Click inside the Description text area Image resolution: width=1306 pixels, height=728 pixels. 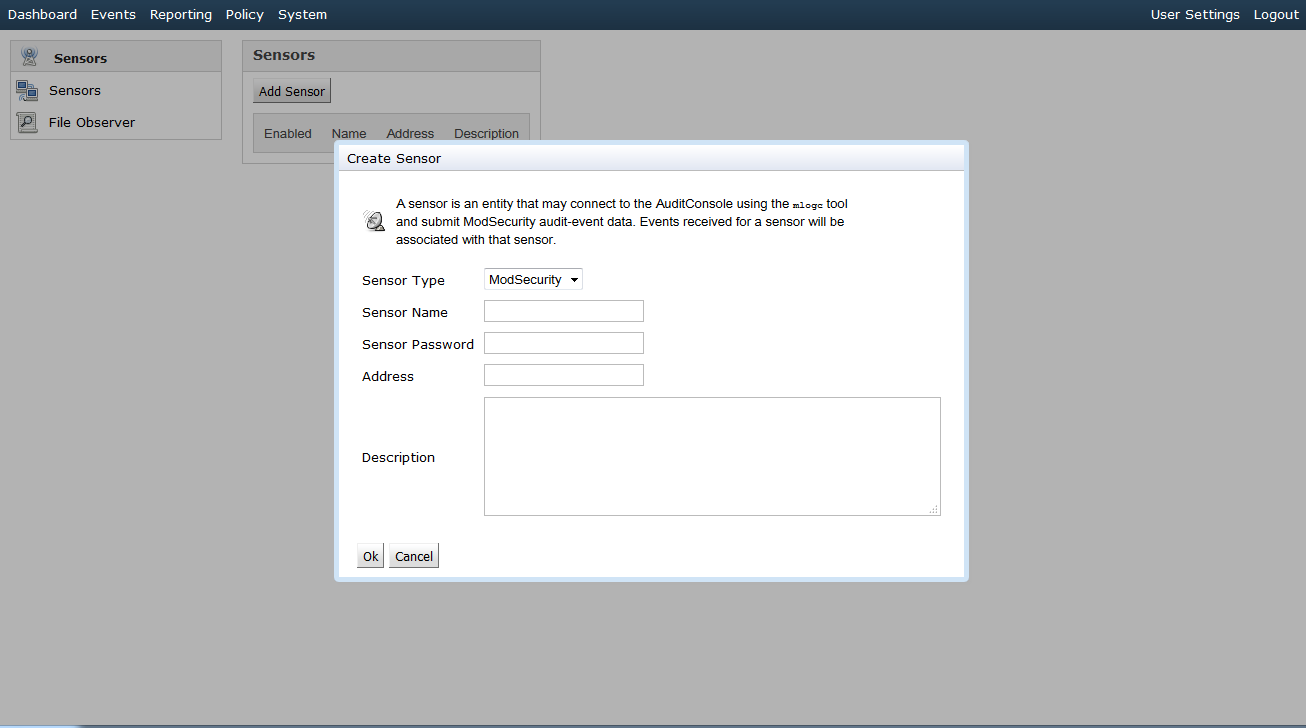[712, 457]
